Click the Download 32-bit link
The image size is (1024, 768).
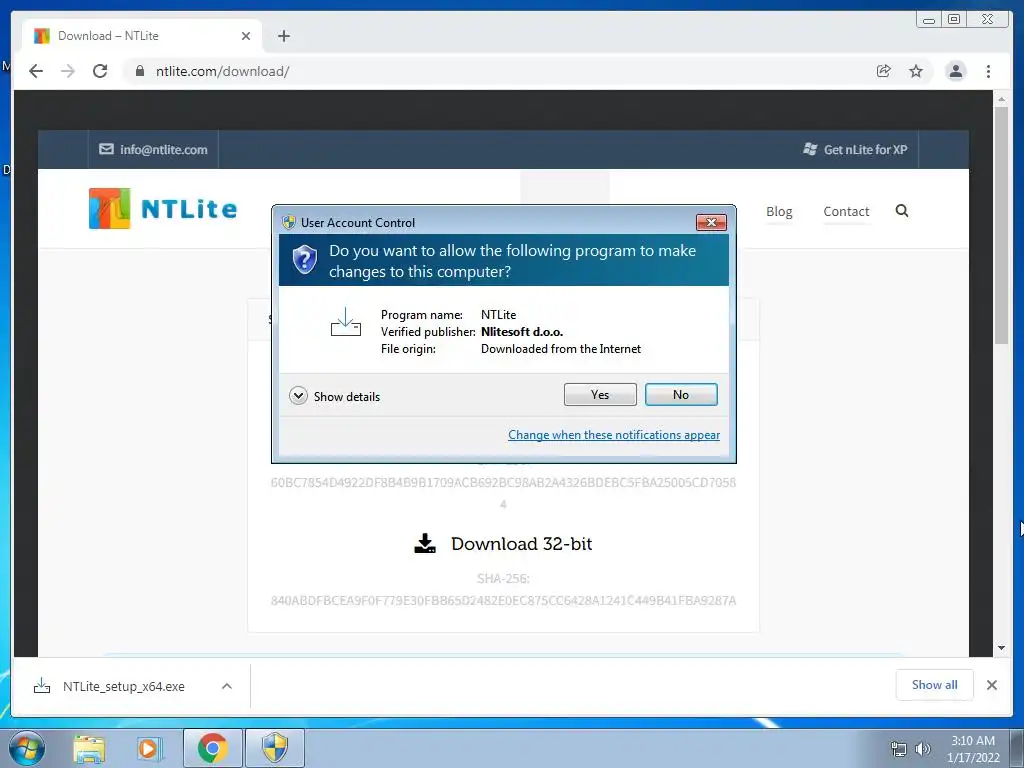521,544
